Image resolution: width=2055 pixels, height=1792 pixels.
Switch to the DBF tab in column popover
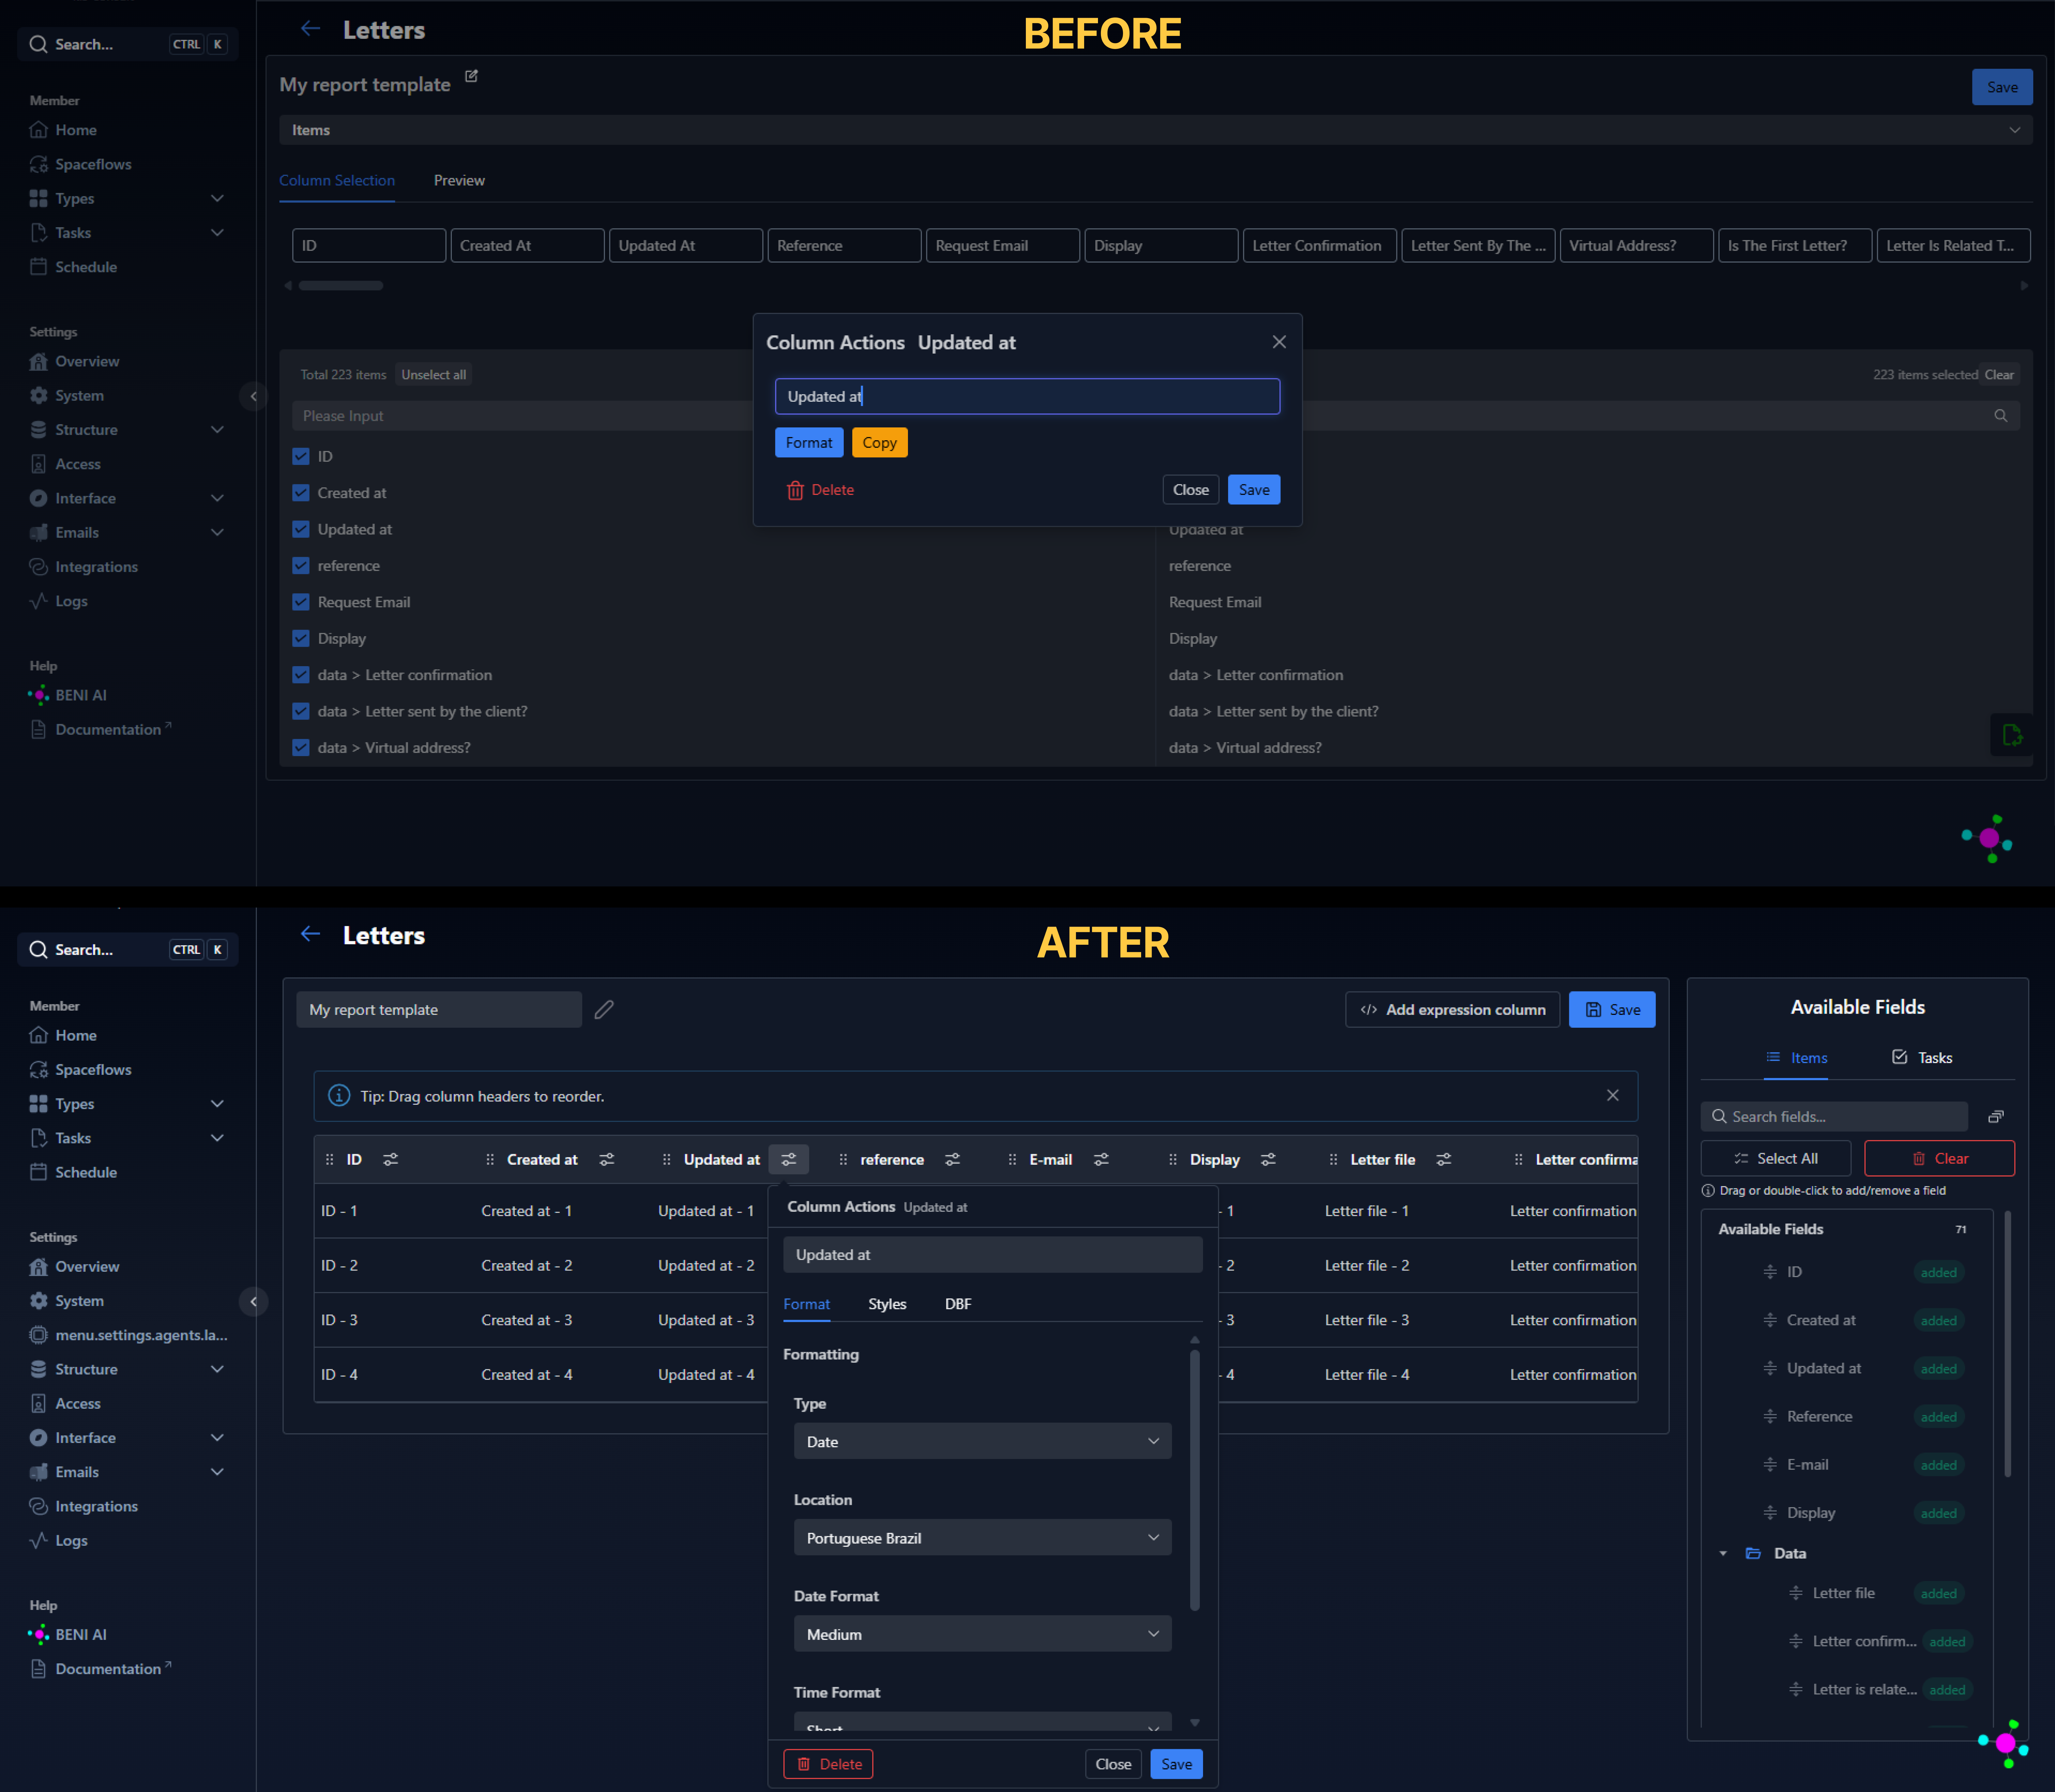(x=958, y=1305)
